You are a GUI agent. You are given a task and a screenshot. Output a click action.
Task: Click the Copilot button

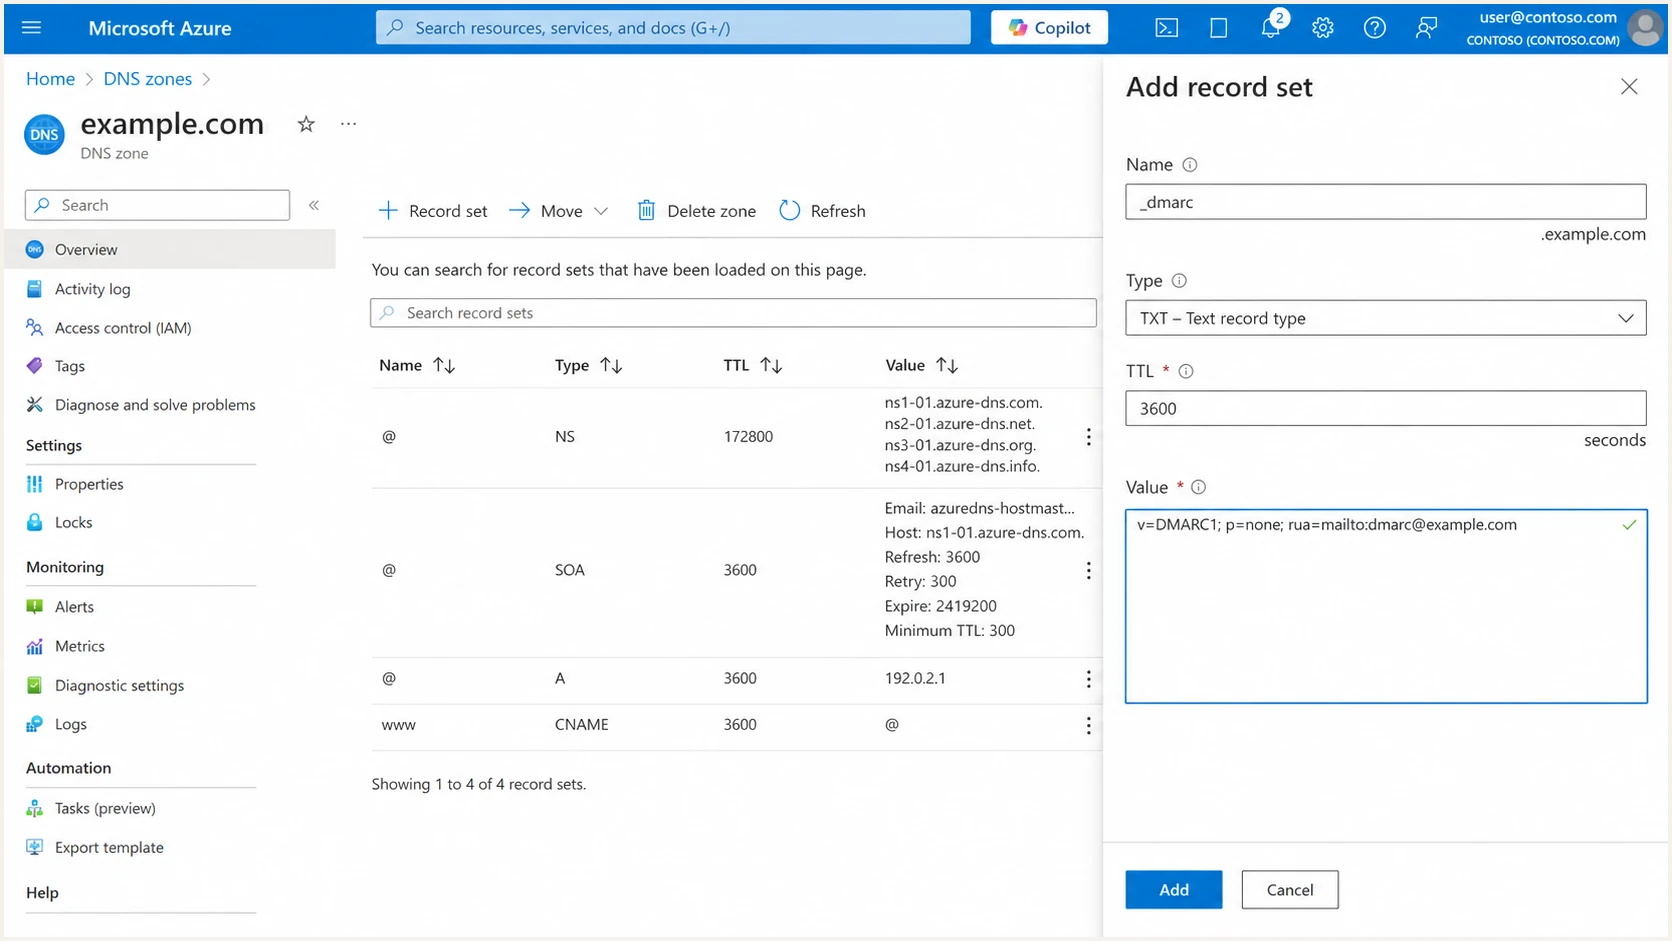[x=1049, y=28]
